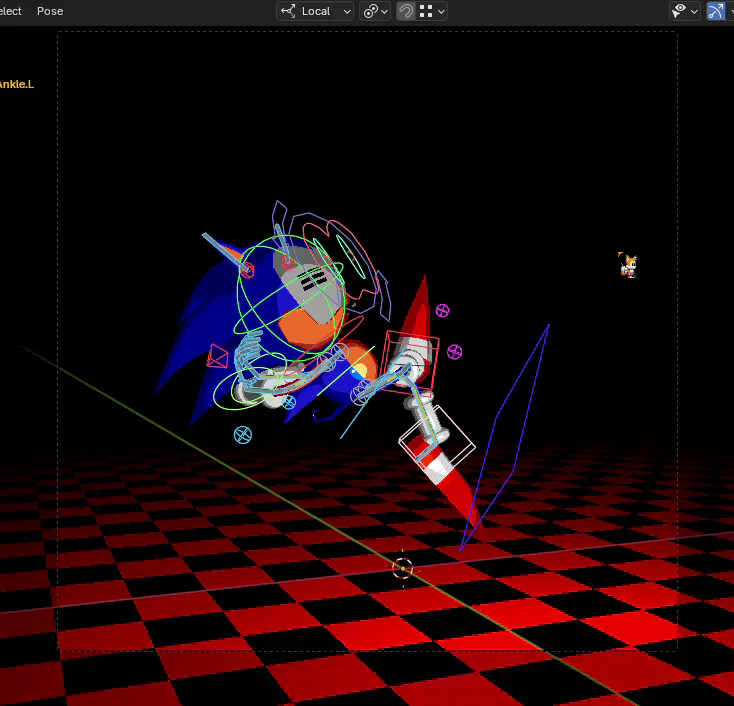Viewport: 734px width, 706px height.
Task: Toggle the Show Gizmo button
Action: click(715, 11)
